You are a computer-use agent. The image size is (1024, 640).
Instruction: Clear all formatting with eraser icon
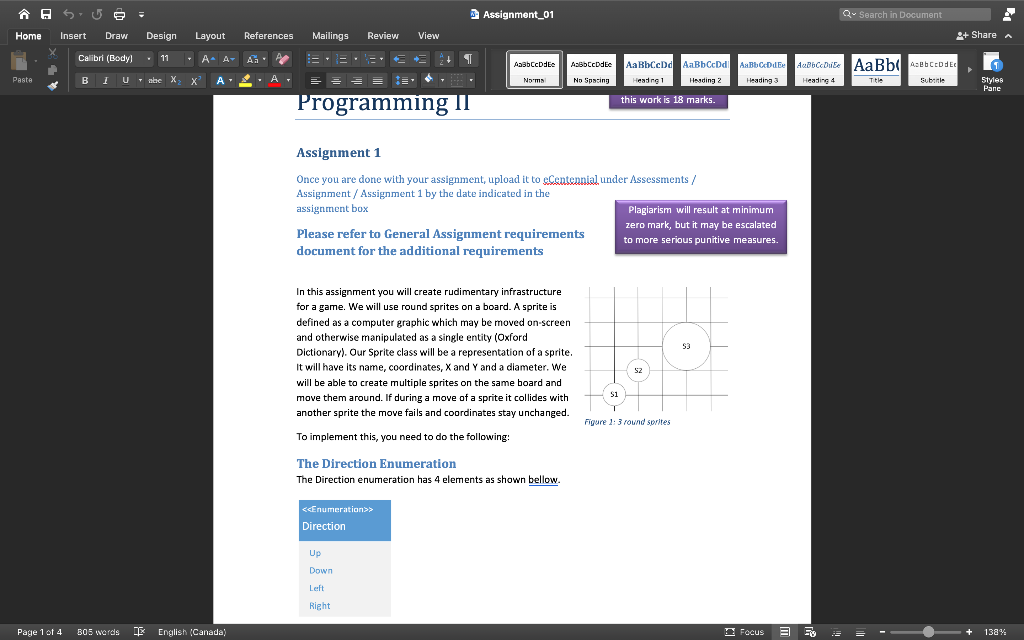coord(282,59)
